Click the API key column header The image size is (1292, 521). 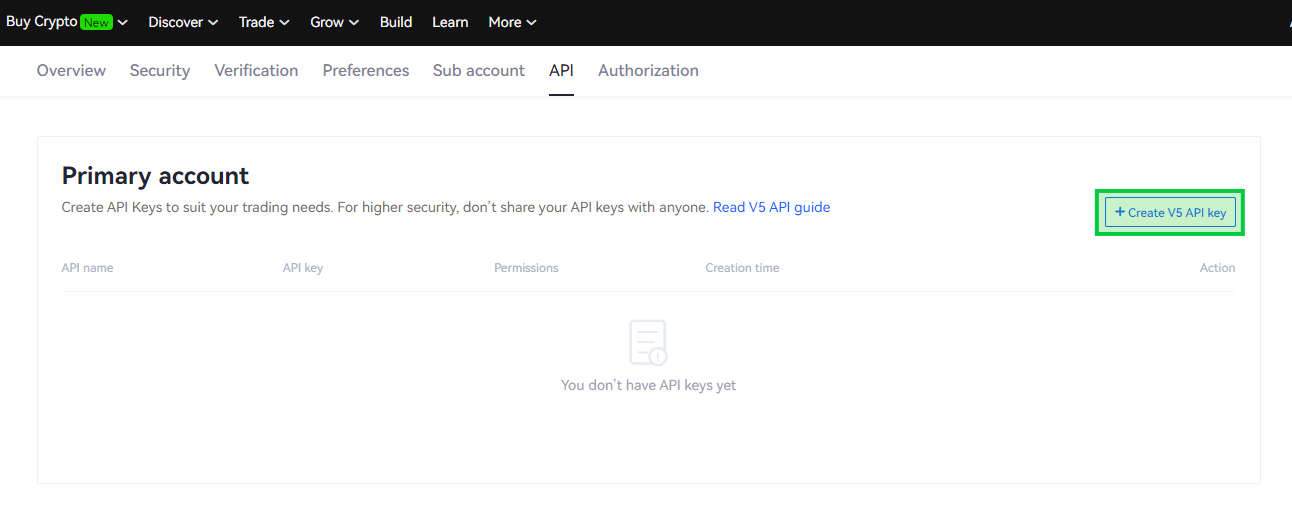pos(303,268)
